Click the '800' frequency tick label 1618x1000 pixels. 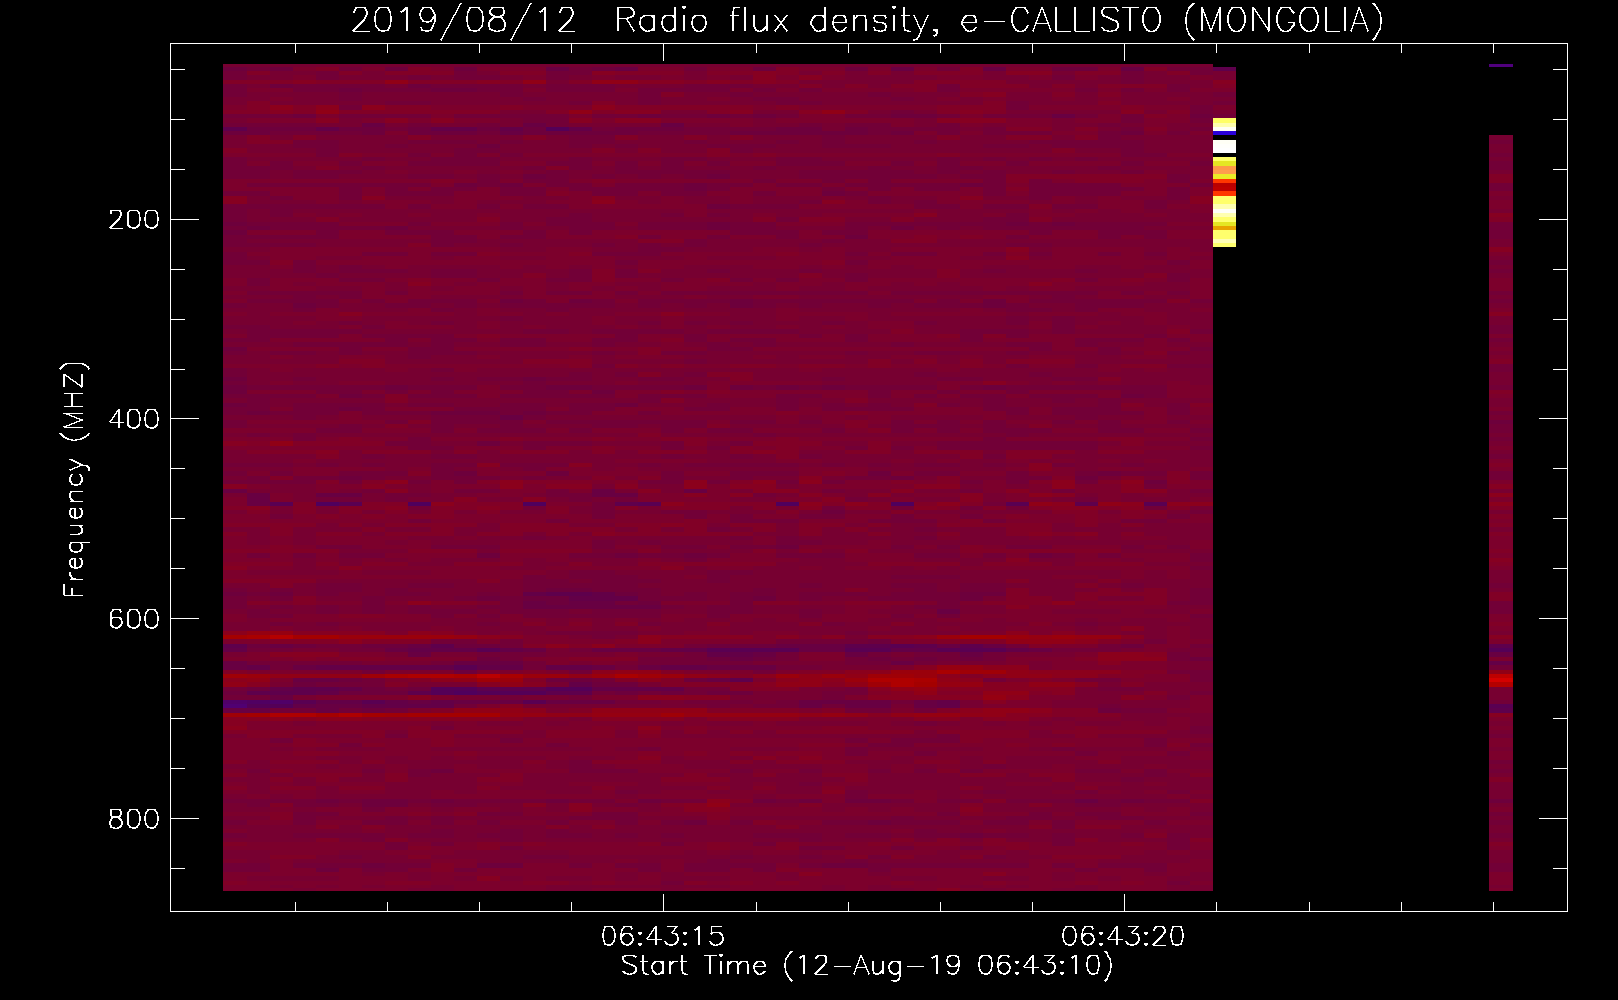point(134,819)
